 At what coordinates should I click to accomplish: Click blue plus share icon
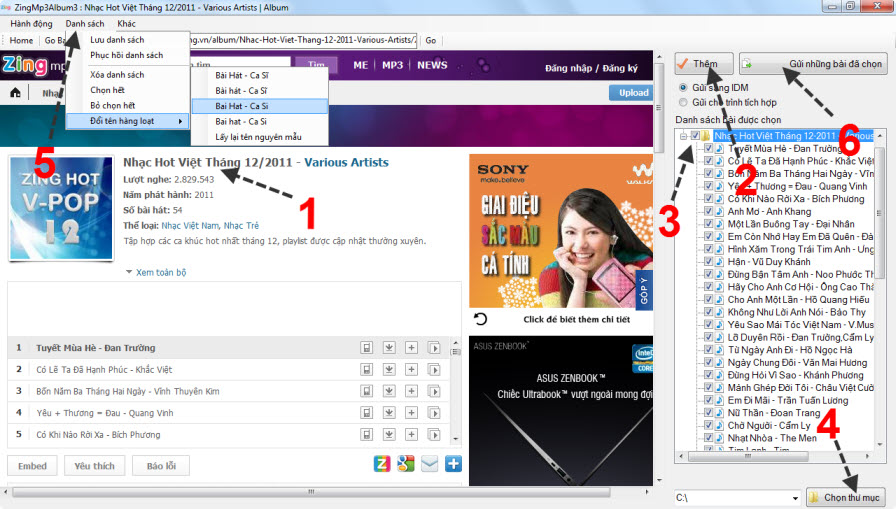click(454, 464)
